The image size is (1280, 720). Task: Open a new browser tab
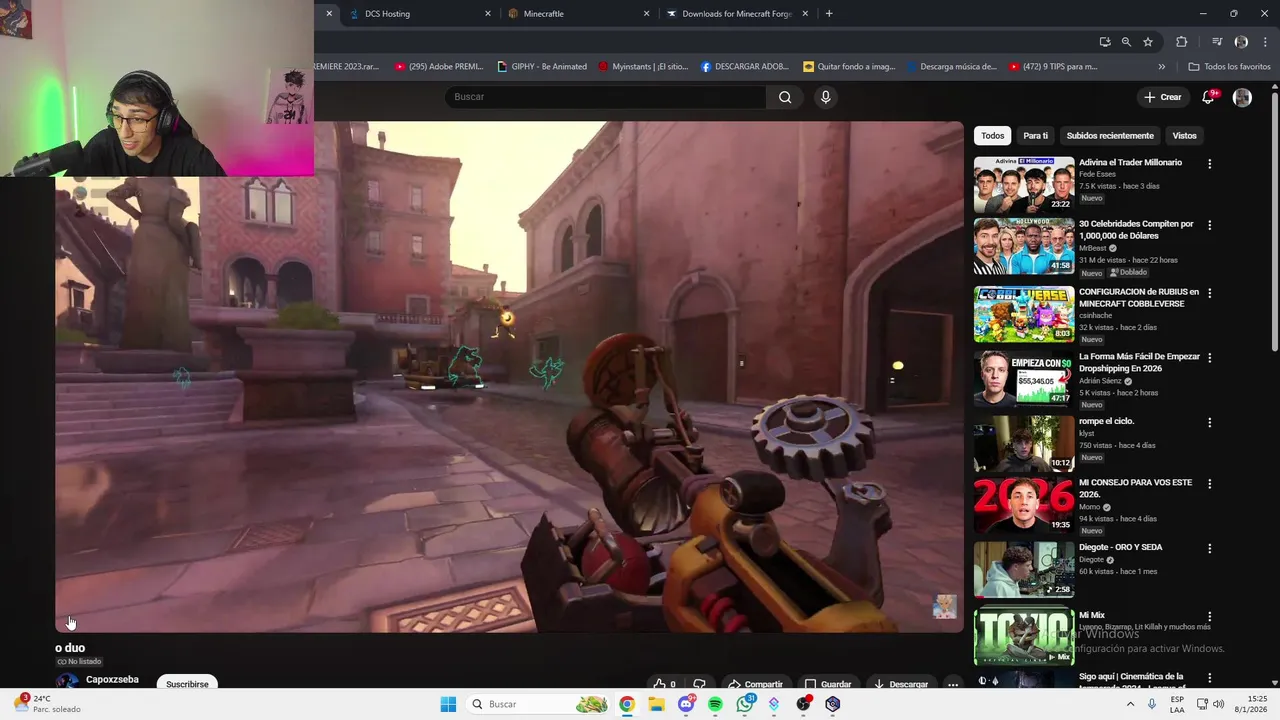coord(829,14)
